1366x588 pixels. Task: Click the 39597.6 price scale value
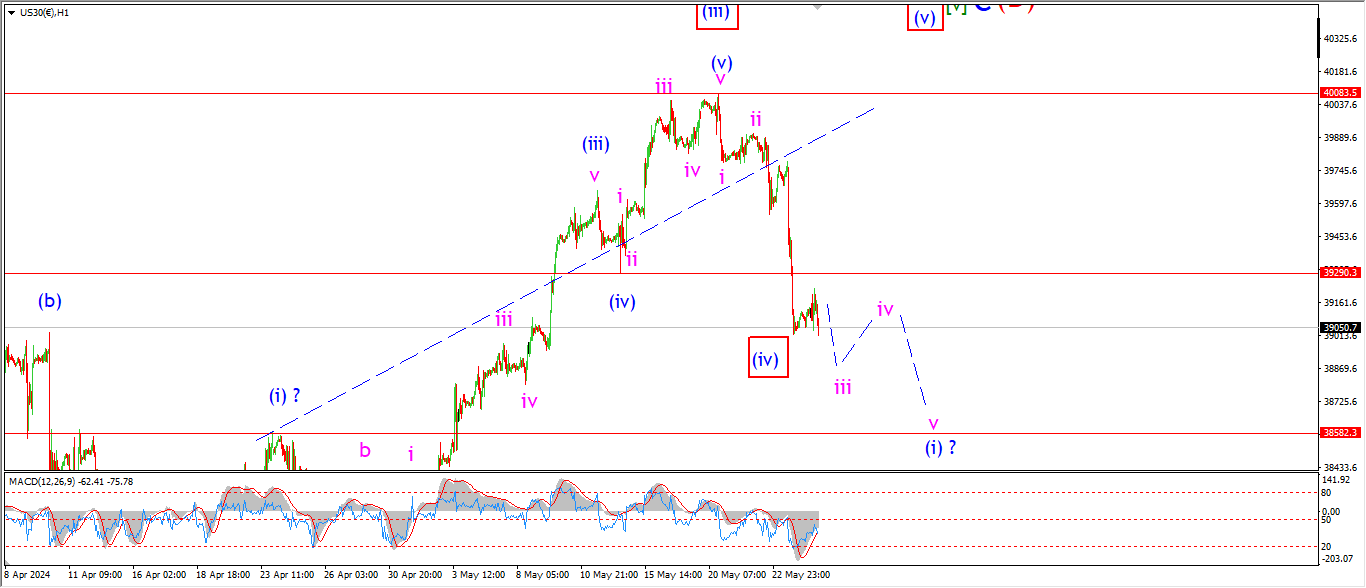tap(1340, 204)
